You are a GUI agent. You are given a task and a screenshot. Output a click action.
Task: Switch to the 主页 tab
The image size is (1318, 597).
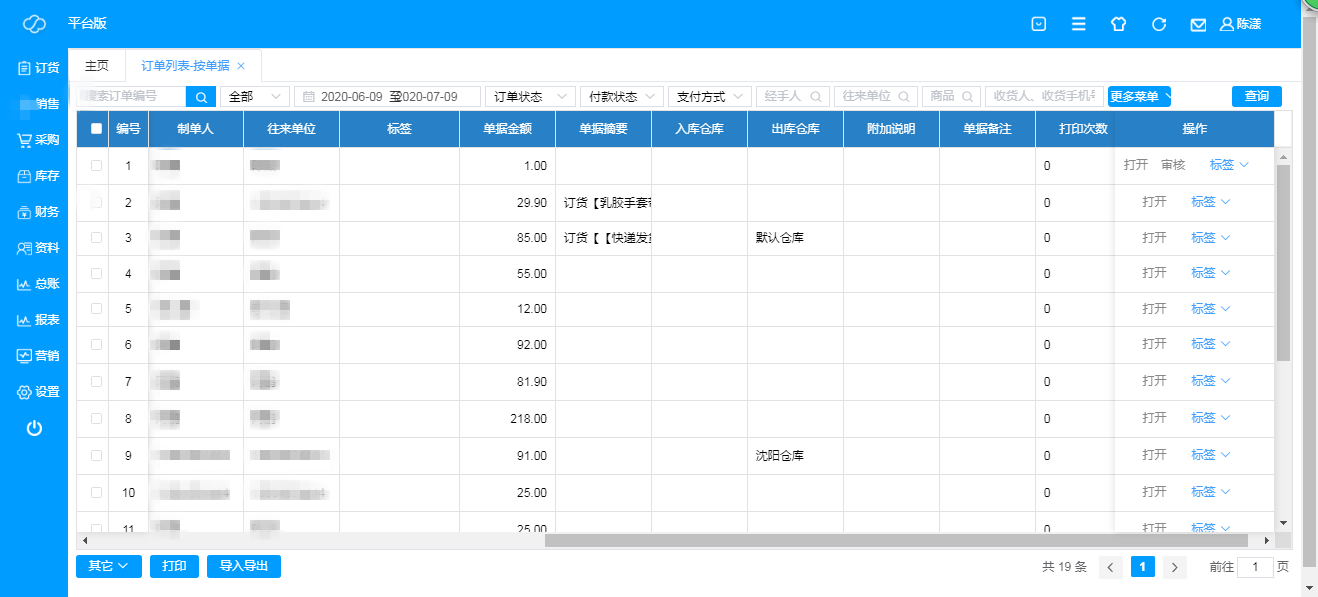(97, 66)
